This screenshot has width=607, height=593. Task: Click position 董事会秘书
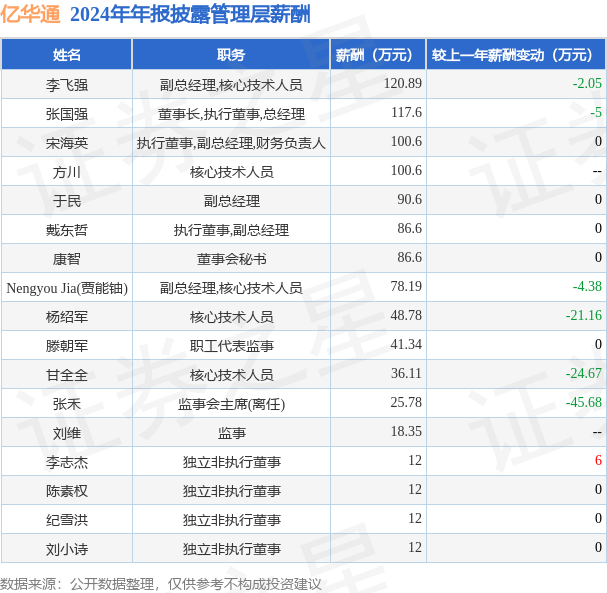pos(231,259)
